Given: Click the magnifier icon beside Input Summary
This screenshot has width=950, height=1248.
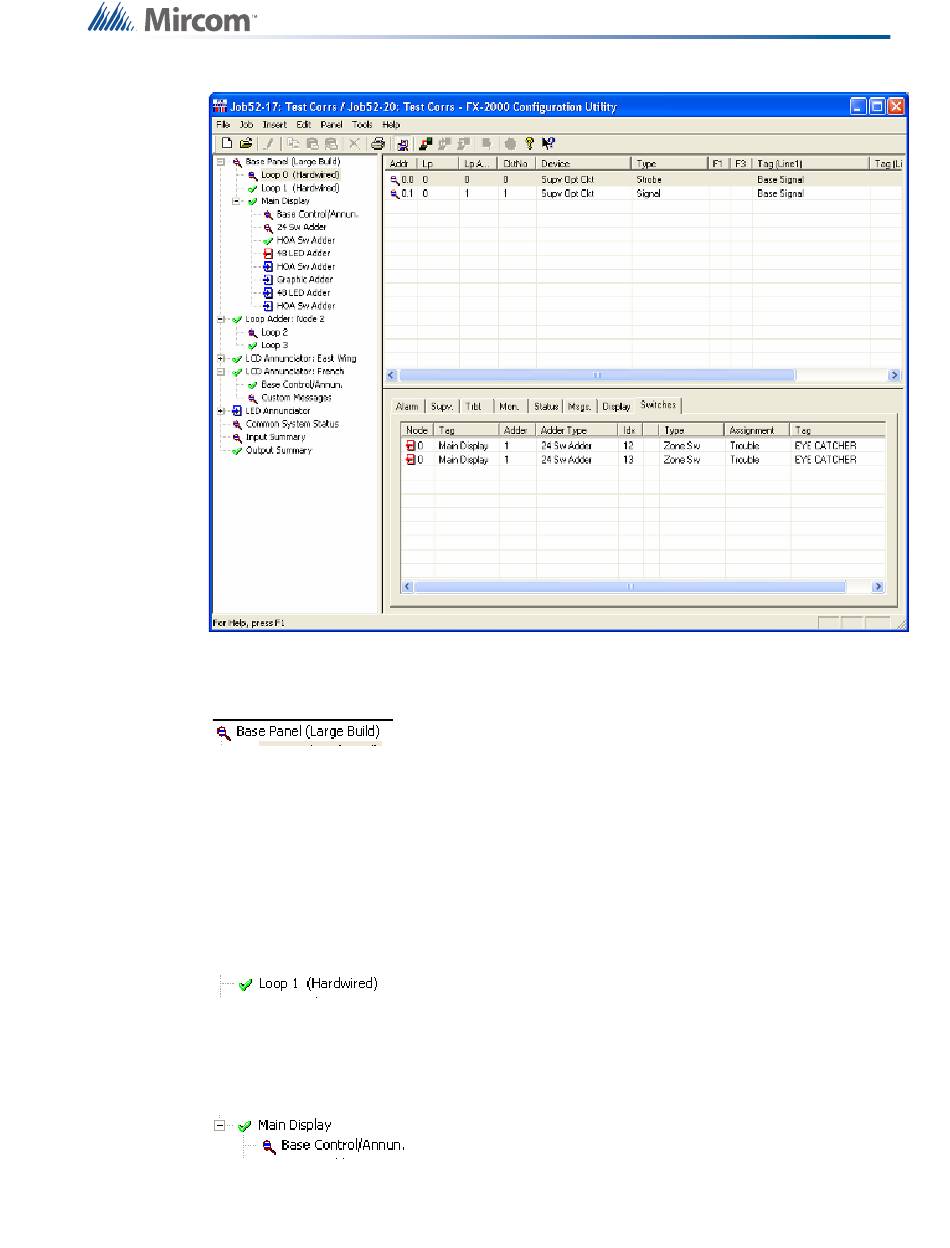Looking at the screenshot, I should click(x=237, y=437).
